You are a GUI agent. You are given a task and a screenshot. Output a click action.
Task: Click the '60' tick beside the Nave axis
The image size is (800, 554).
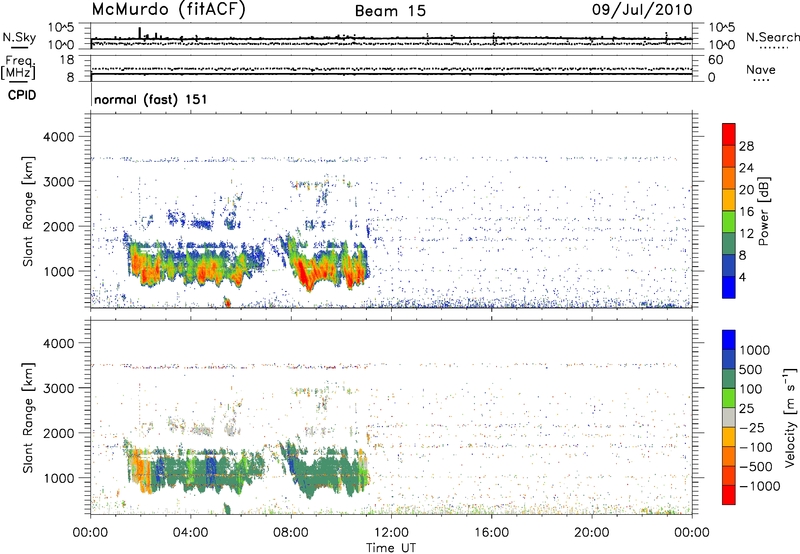point(715,60)
